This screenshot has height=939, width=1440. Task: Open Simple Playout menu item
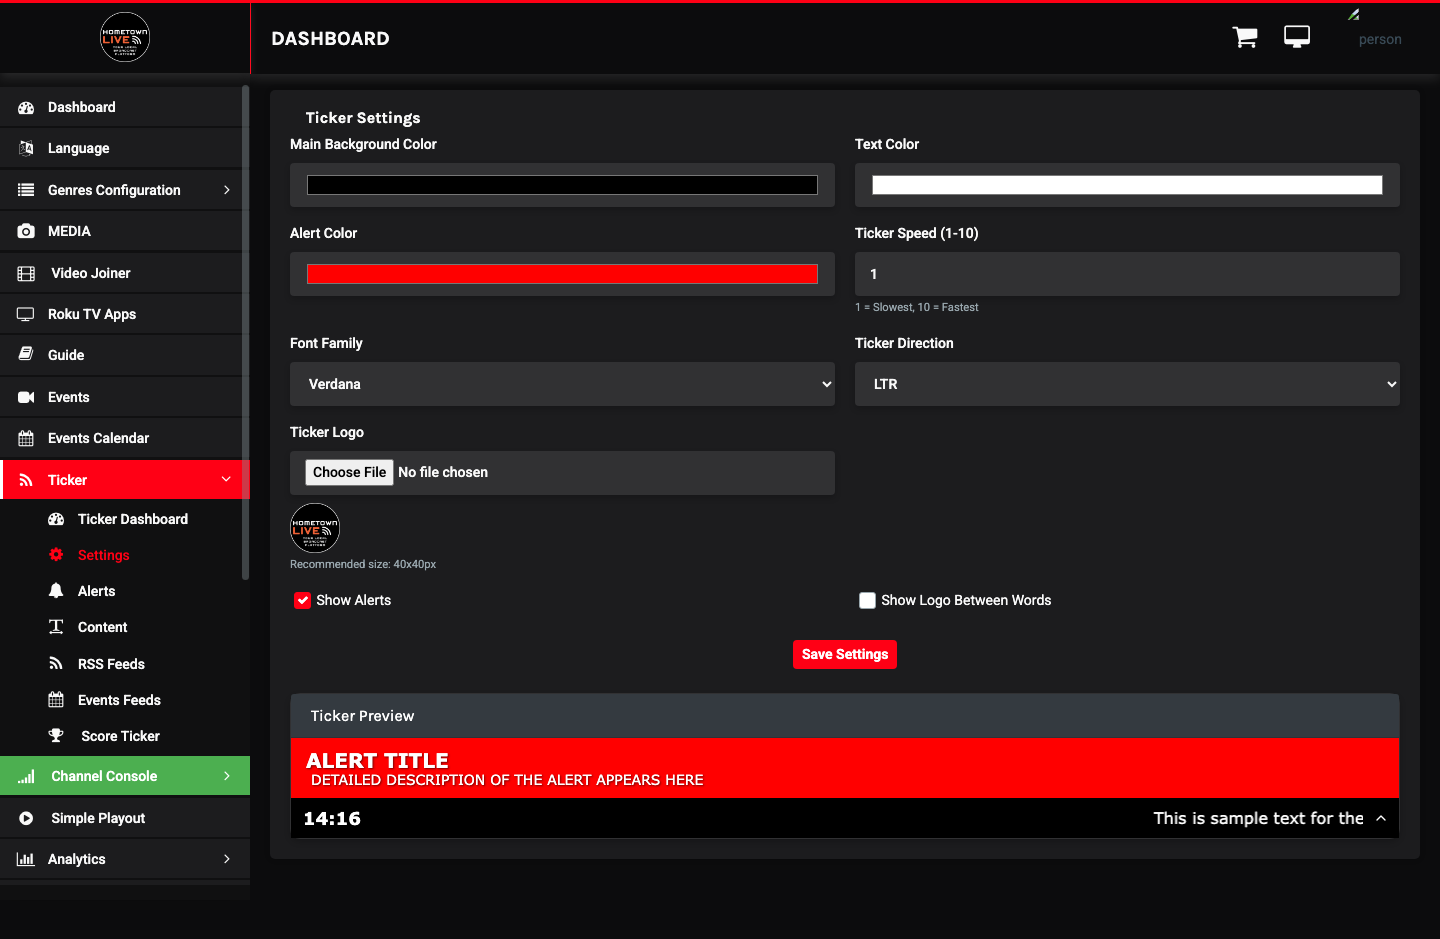pyautogui.click(x=125, y=818)
